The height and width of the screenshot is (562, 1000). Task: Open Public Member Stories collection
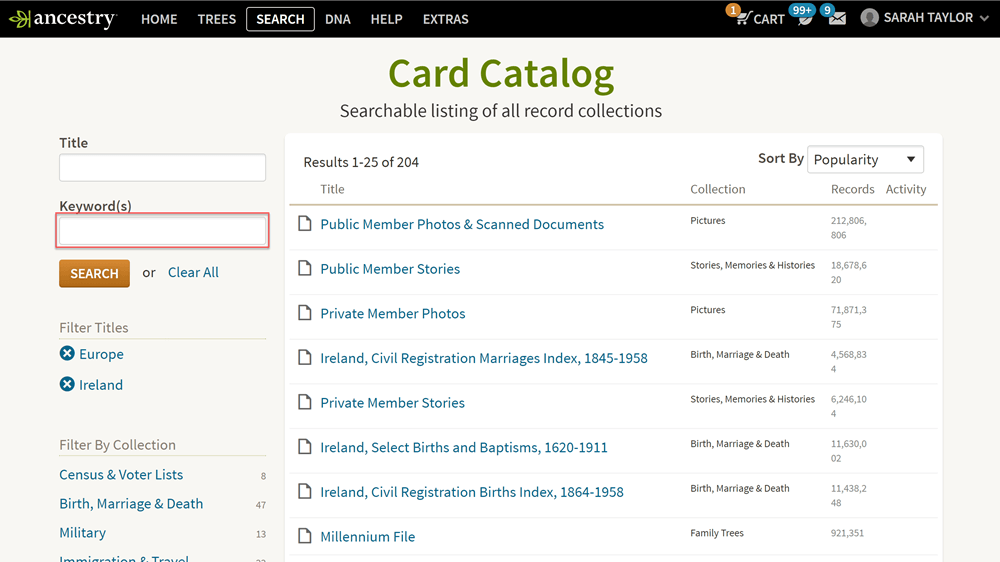[x=390, y=269]
